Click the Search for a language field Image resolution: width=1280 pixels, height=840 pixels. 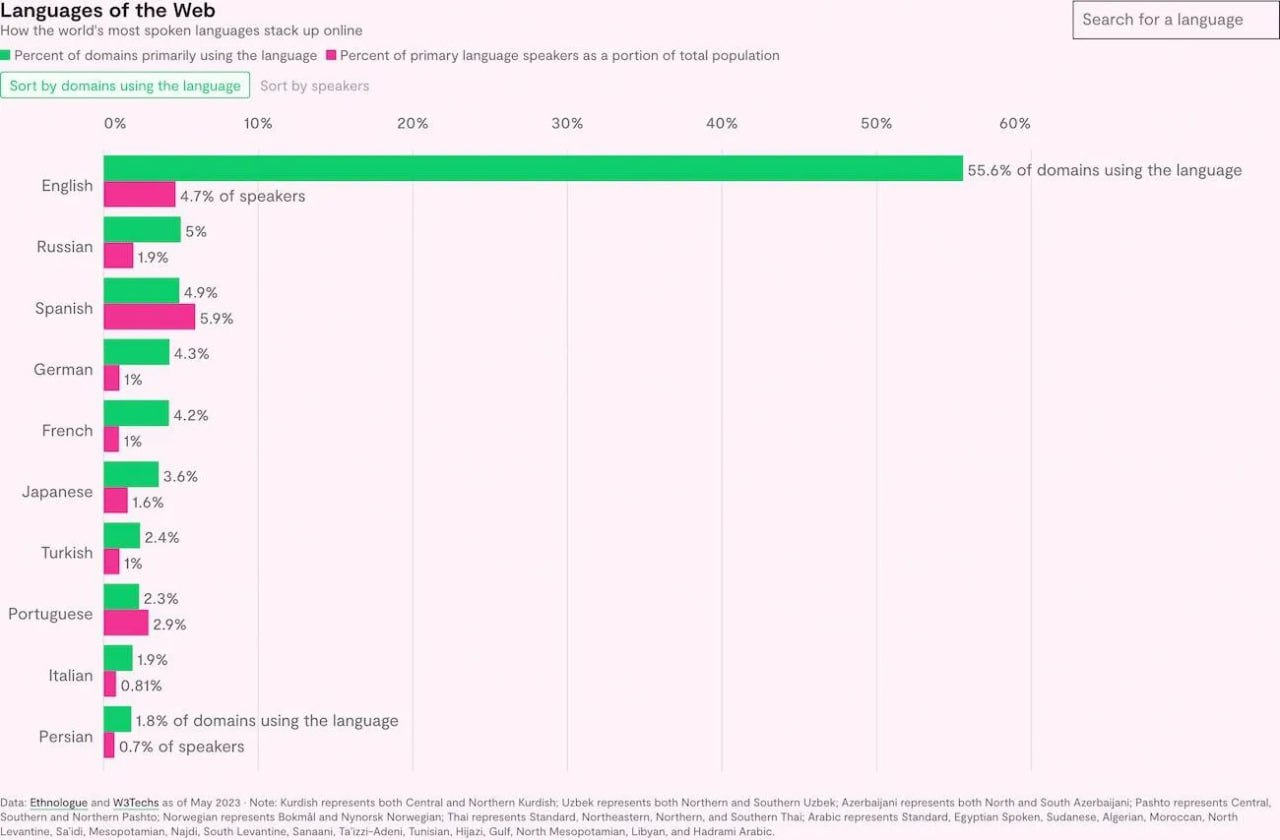[x=1175, y=20]
